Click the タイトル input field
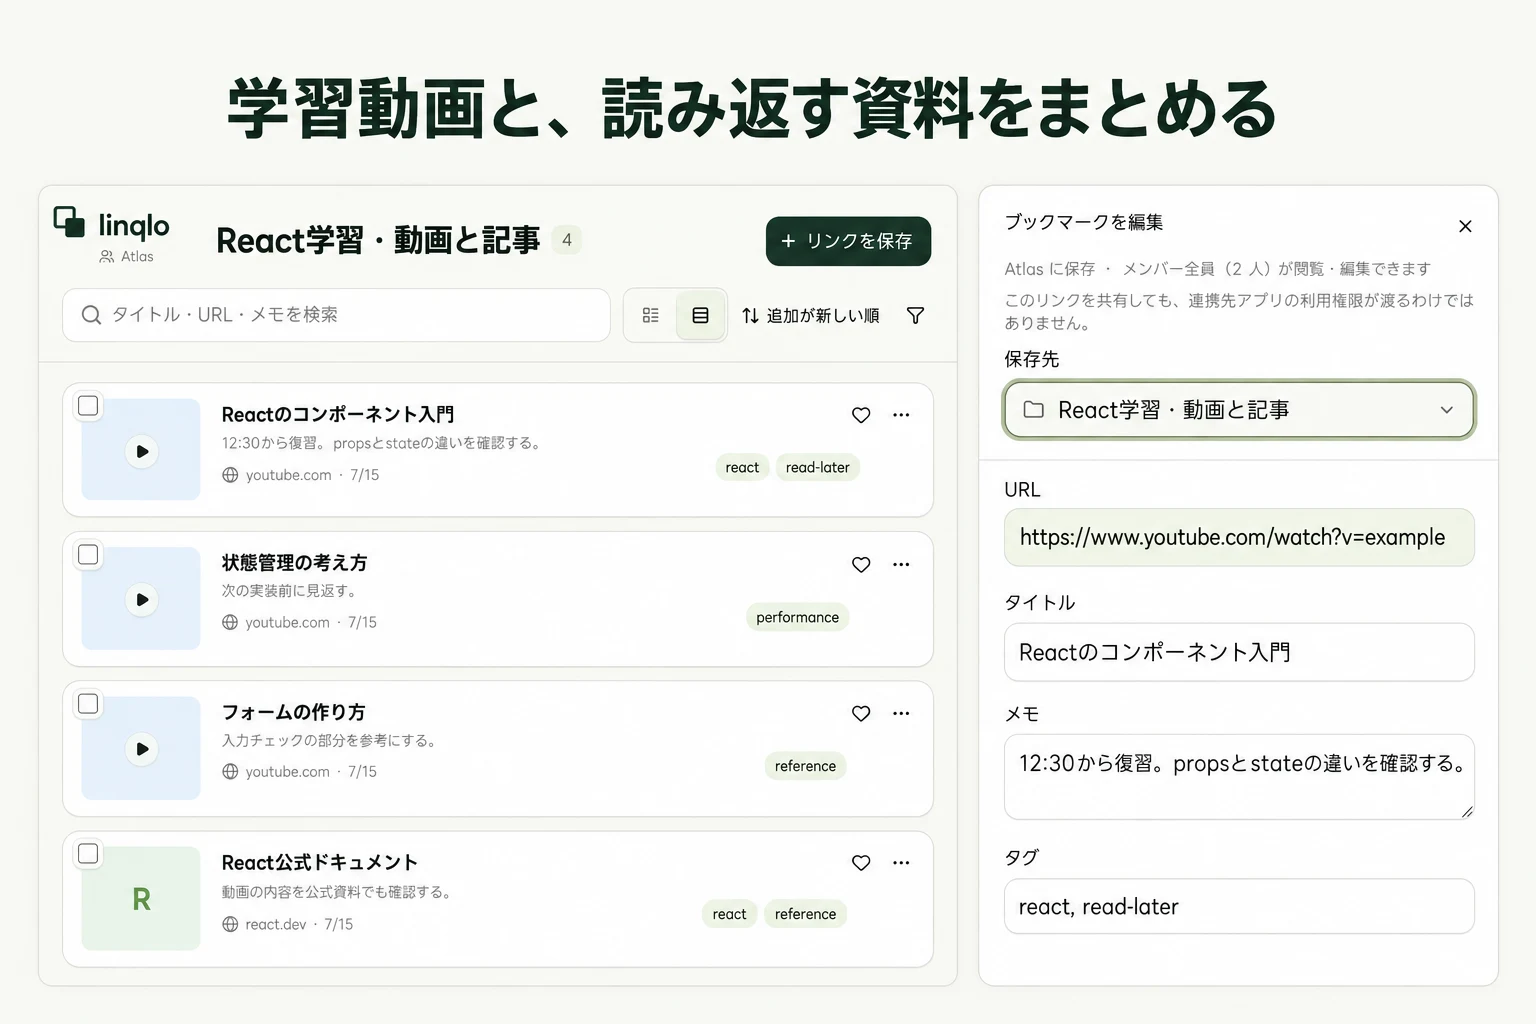Image resolution: width=1536 pixels, height=1024 pixels. [1239, 652]
